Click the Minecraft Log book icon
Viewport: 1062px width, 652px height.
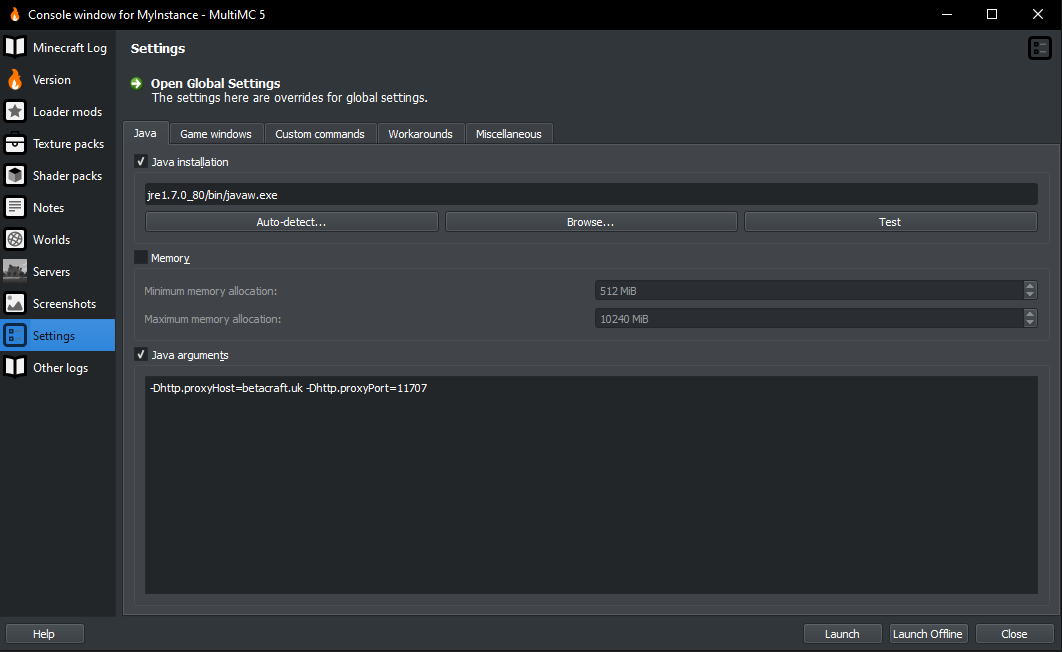15,47
